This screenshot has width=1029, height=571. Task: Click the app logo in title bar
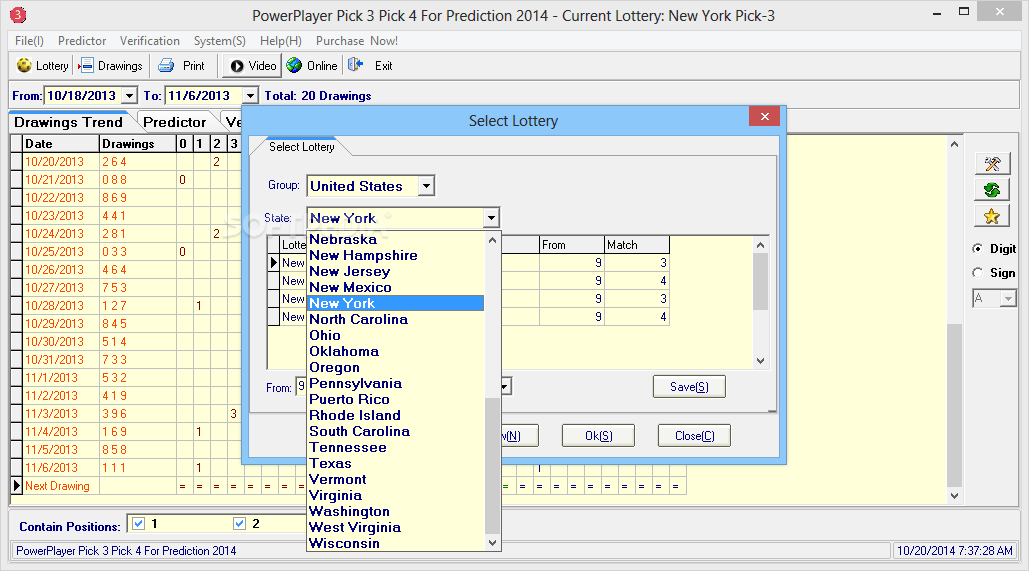click(x=18, y=14)
